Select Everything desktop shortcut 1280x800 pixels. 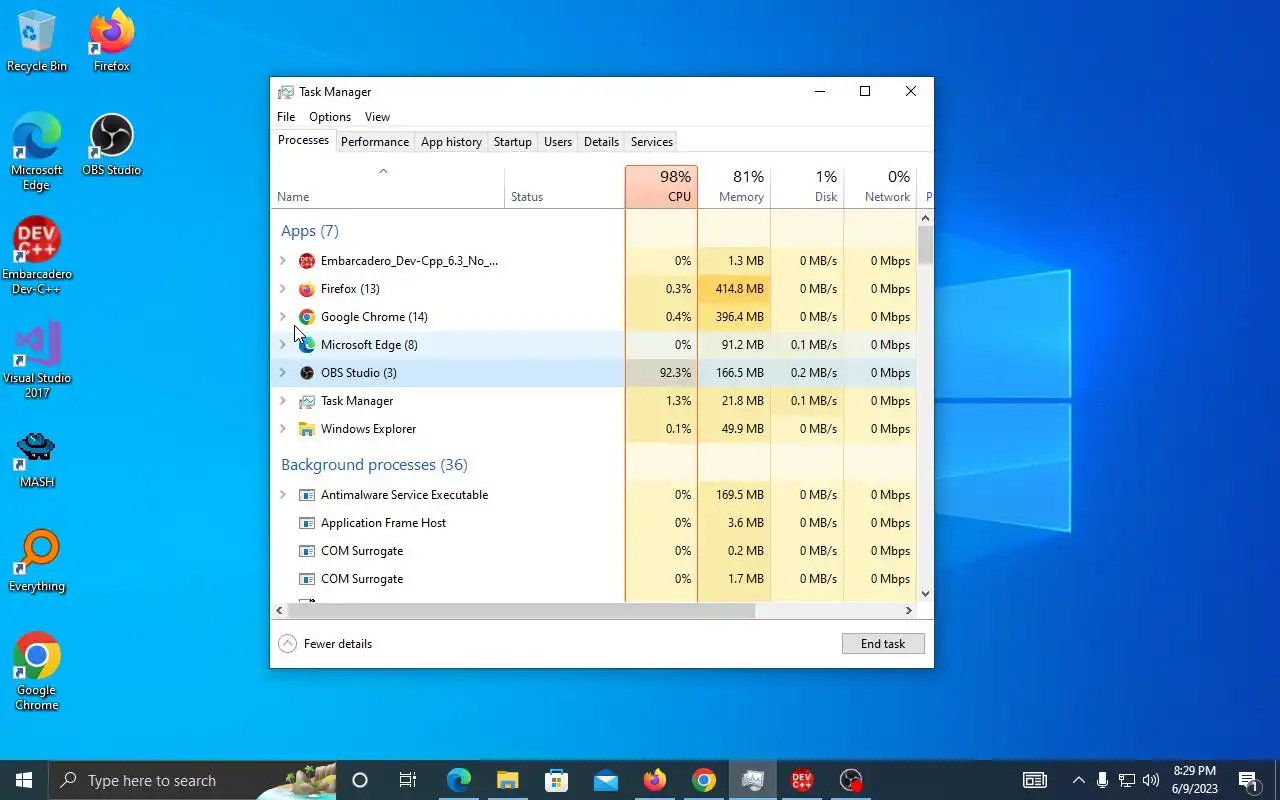click(37, 562)
